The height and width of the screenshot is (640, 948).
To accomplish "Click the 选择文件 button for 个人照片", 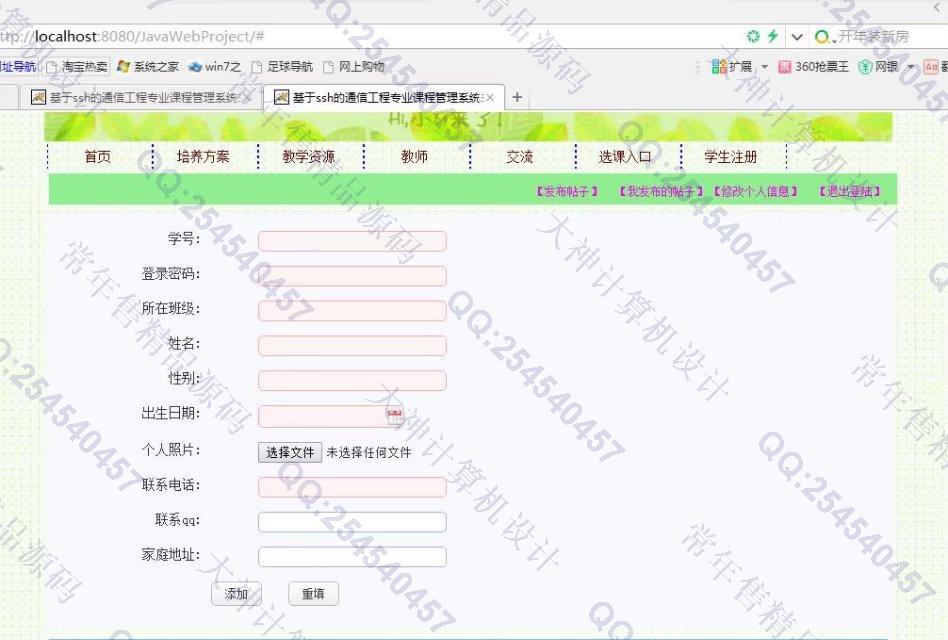I will (290, 453).
